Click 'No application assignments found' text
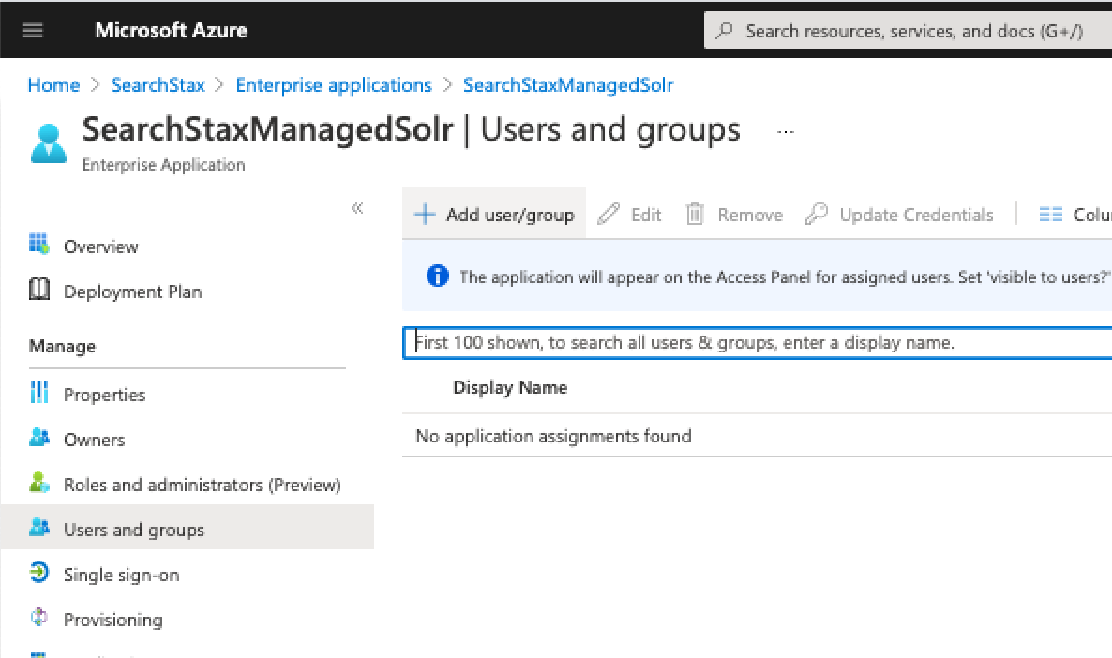Image resolution: width=1112 pixels, height=658 pixels. point(553,436)
